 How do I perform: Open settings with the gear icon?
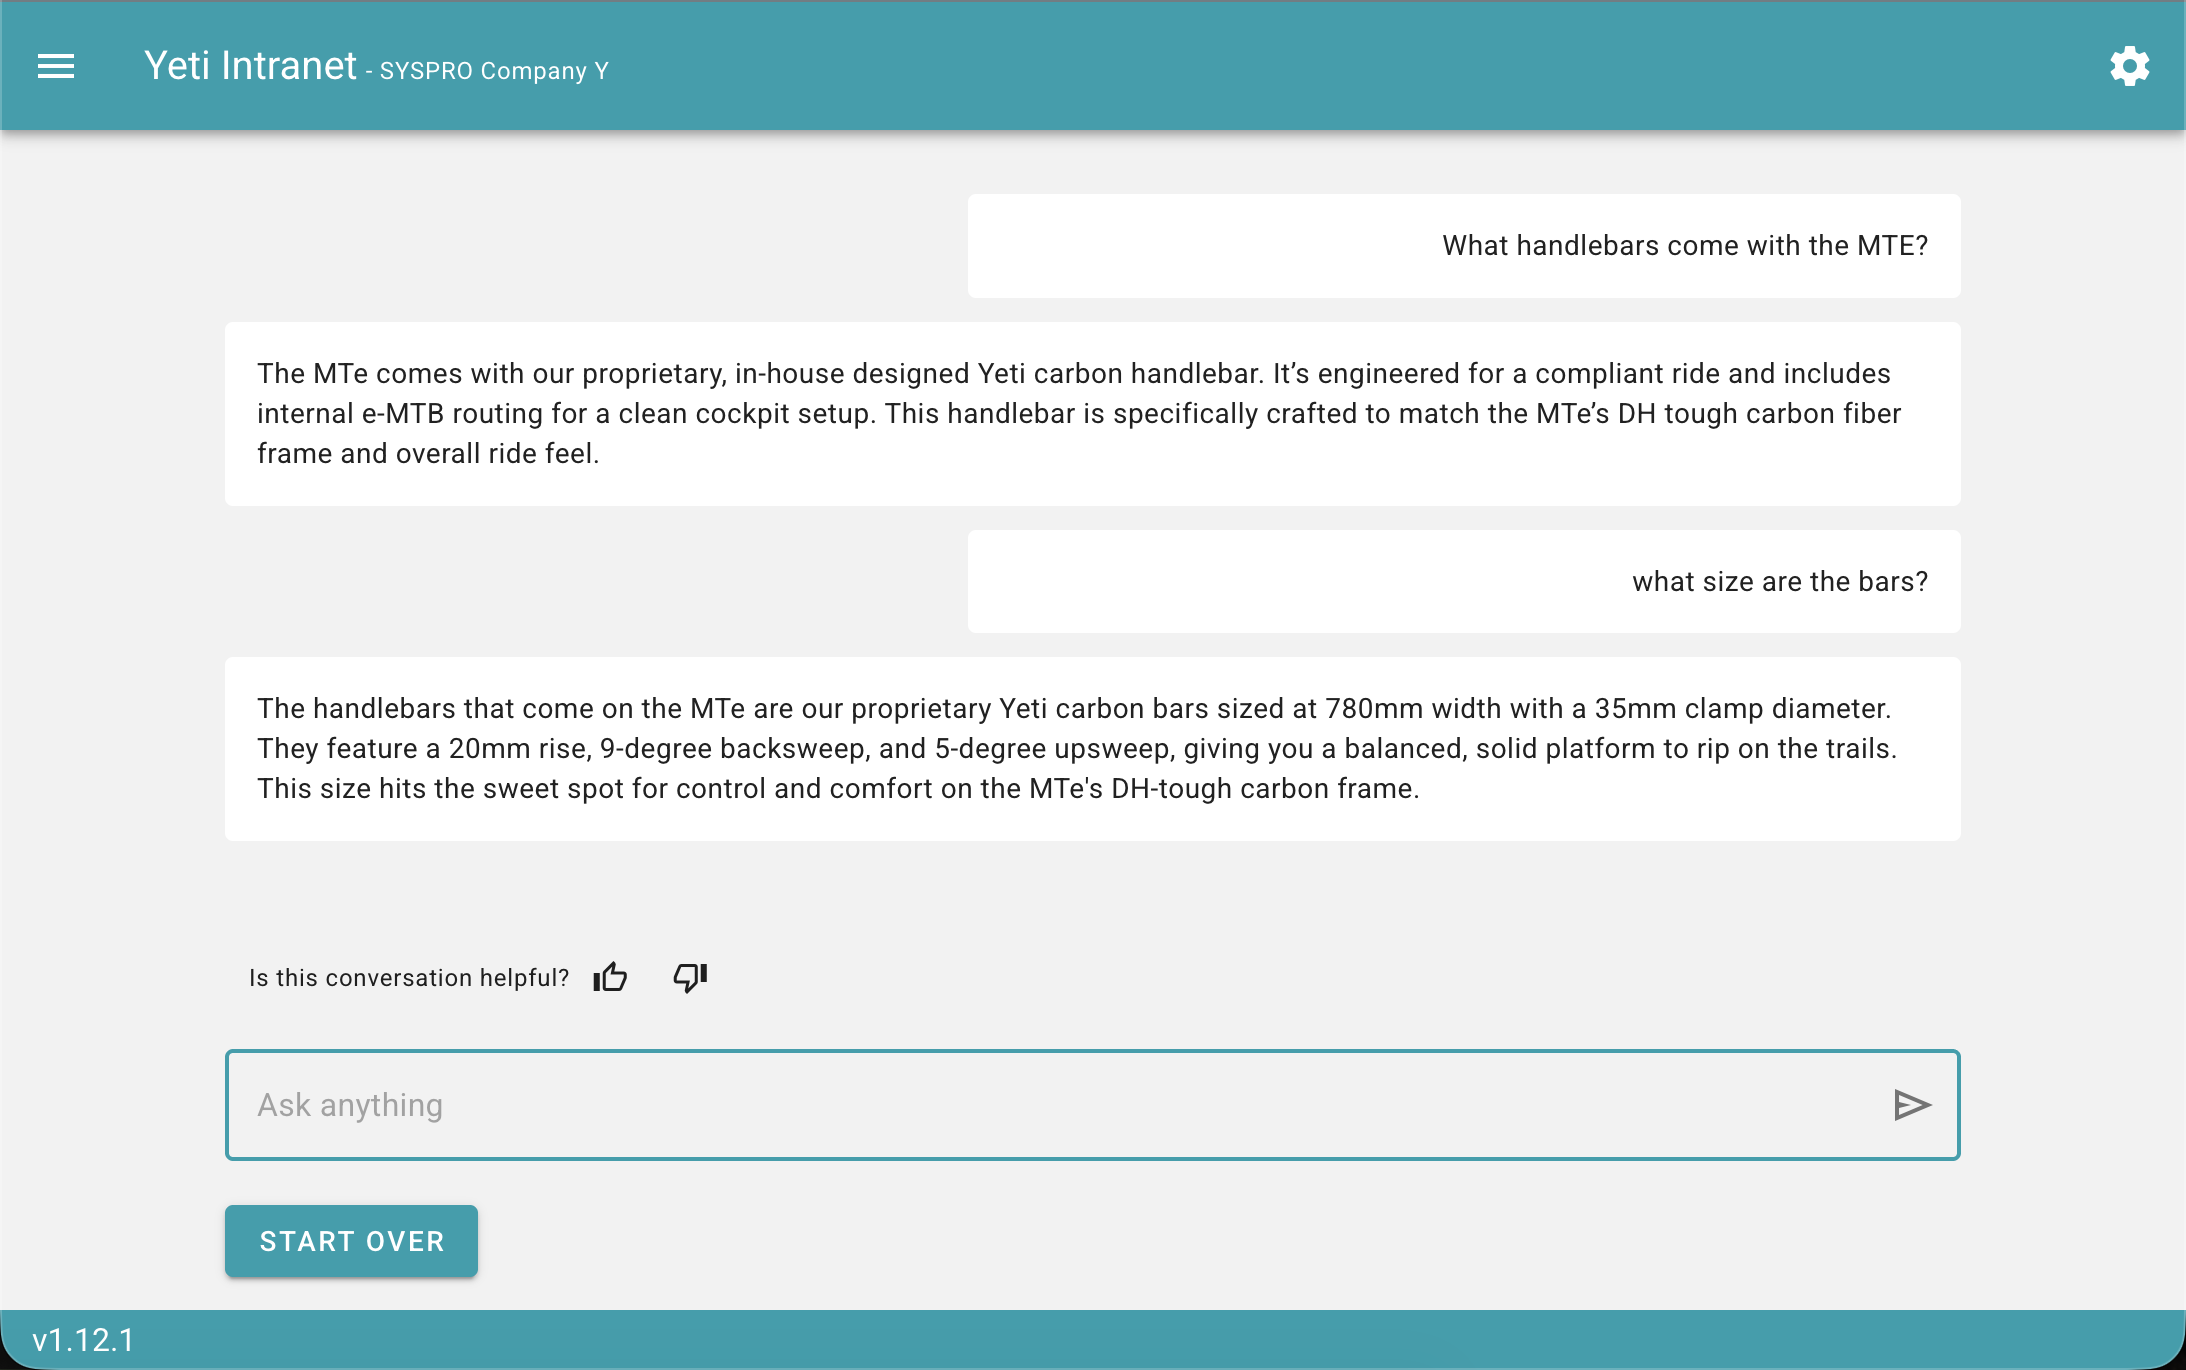(2129, 66)
